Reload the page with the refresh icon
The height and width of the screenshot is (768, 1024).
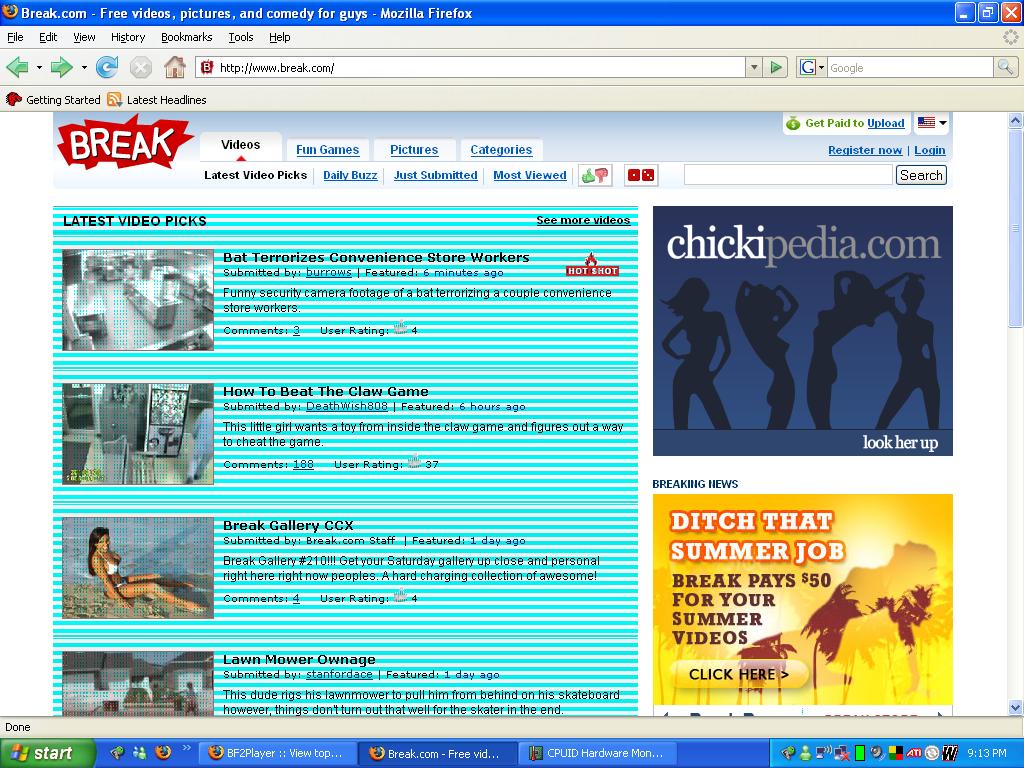(106, 67)
